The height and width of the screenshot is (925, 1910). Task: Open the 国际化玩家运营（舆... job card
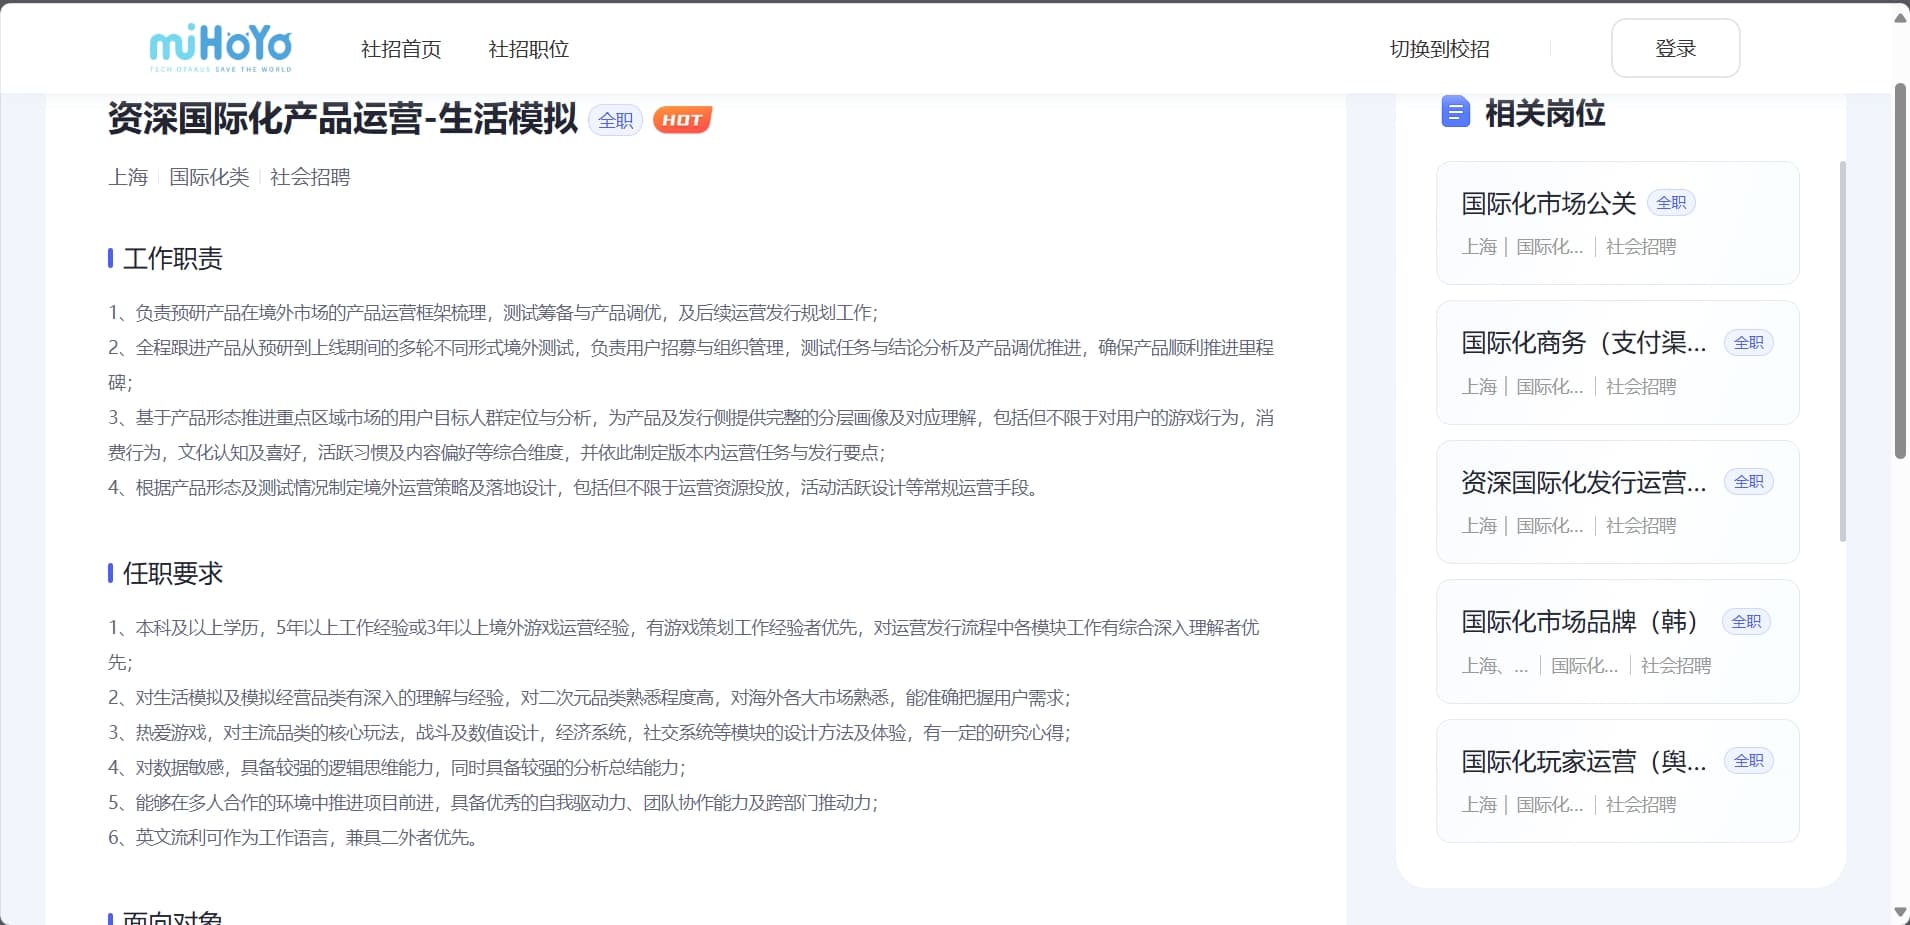[1583, 762]
